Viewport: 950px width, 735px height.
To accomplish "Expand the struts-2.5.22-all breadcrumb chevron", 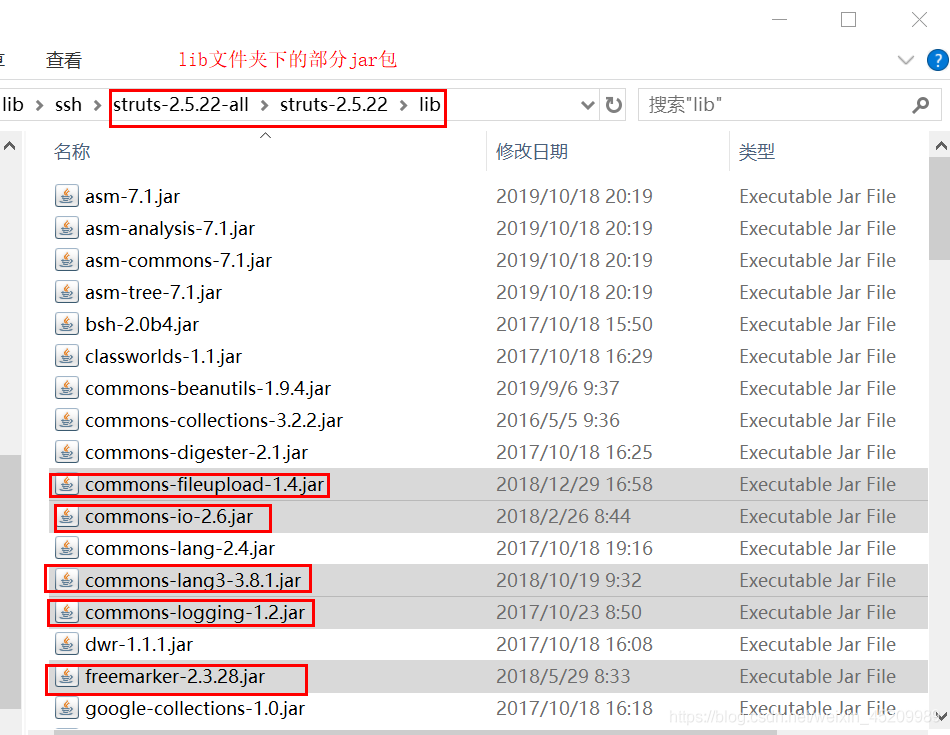I will (265, 104).
